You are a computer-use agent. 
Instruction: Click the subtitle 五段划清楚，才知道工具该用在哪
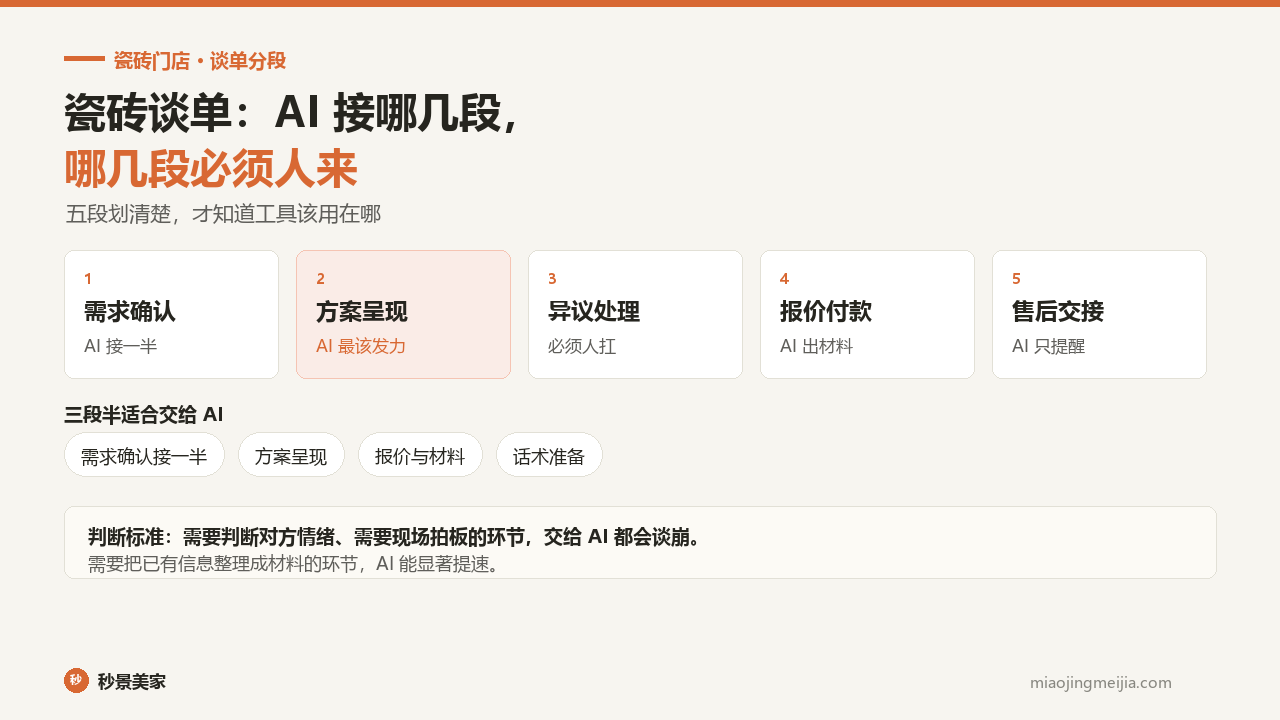pyautogui.click(x=223, y=214)
